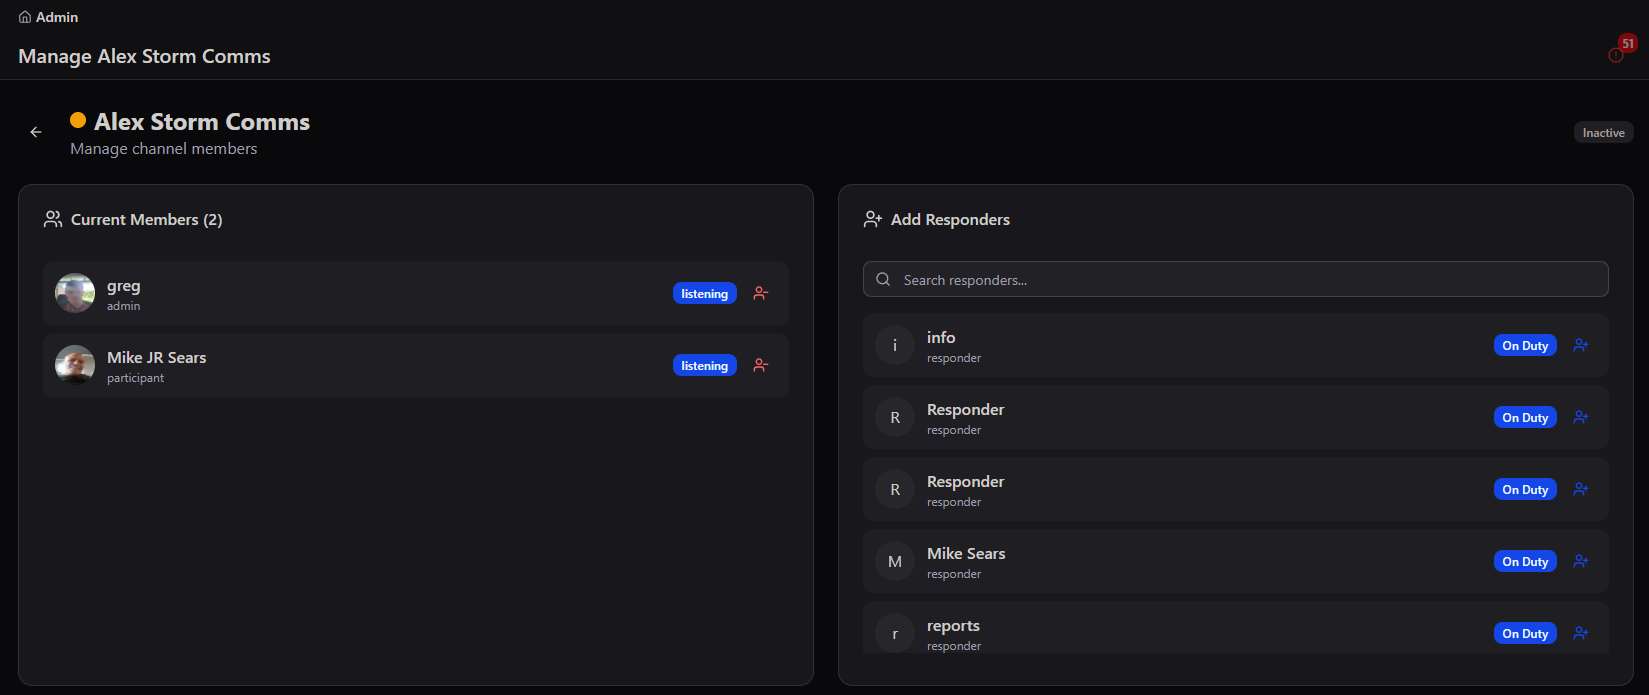Add the reports responder to the channel
Image resolution: width=1649 pixels, height=695 pixels.
click(1580, 633)
